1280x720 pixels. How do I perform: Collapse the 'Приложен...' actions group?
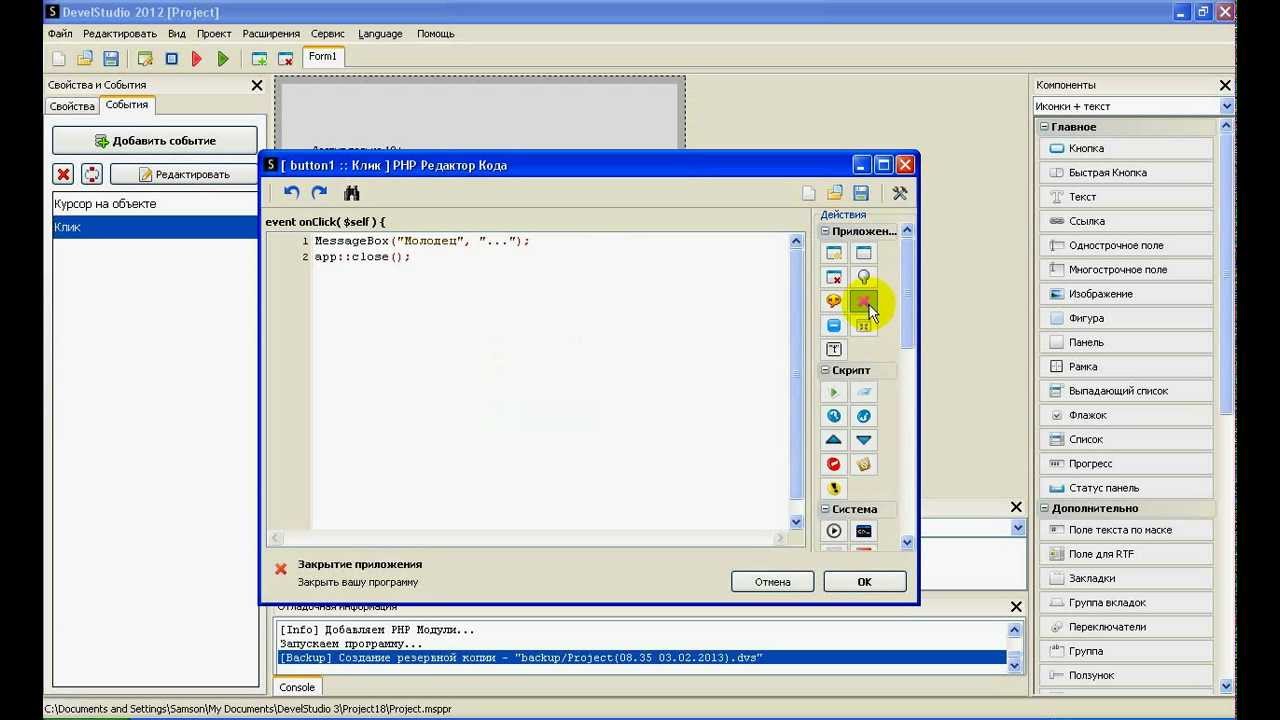click(x=826, y=231)
